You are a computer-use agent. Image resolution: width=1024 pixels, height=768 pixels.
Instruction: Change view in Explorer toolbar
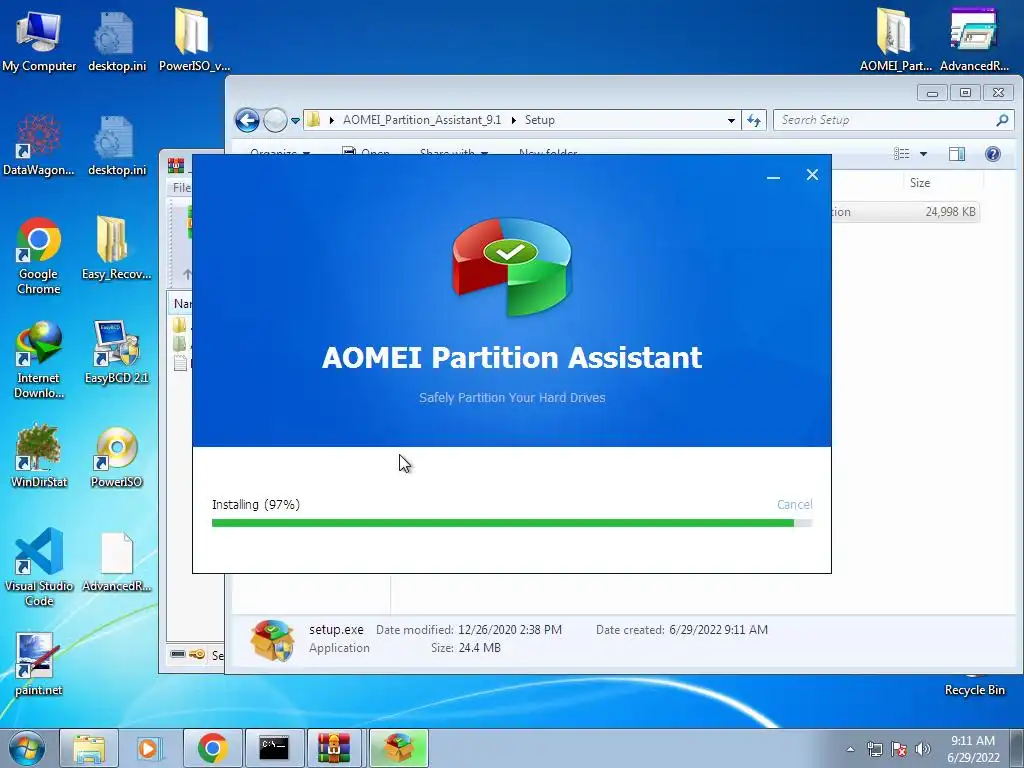pos(902,153)
